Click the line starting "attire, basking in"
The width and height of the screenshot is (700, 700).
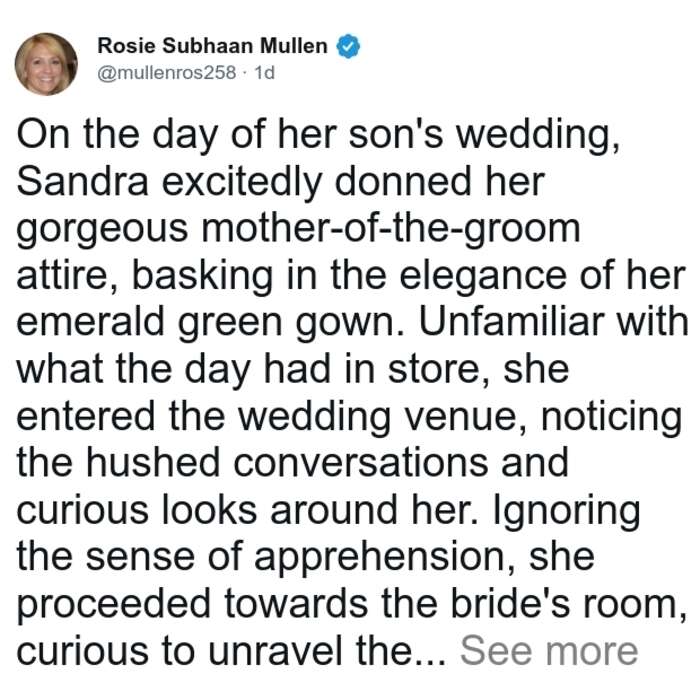pos(351,276)
